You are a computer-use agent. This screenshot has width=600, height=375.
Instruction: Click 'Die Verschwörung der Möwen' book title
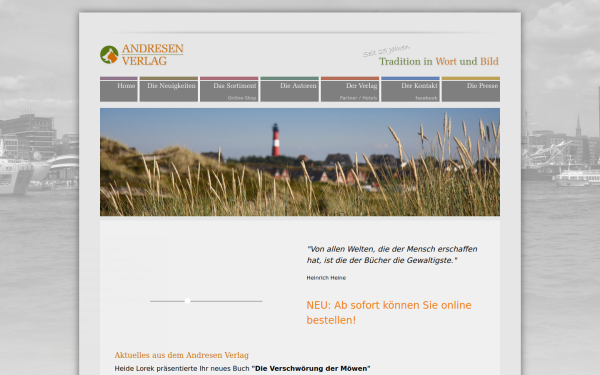311,368
